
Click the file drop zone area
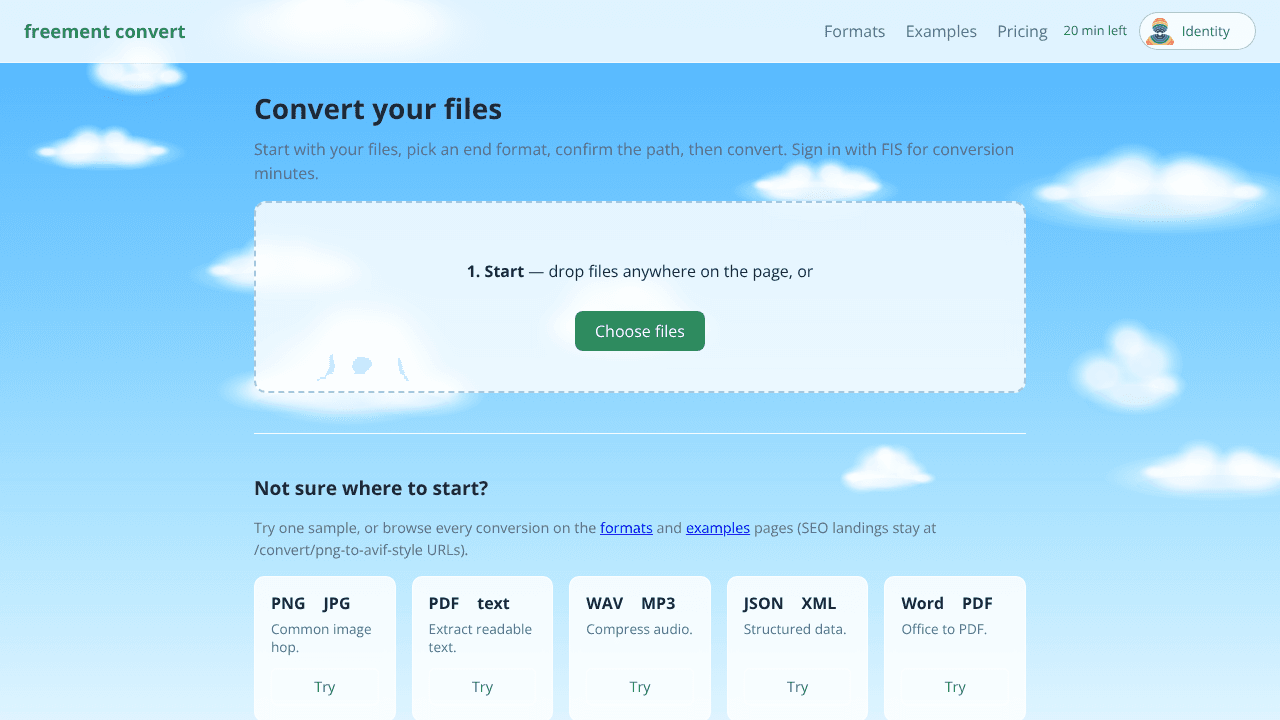pos(640,297)
